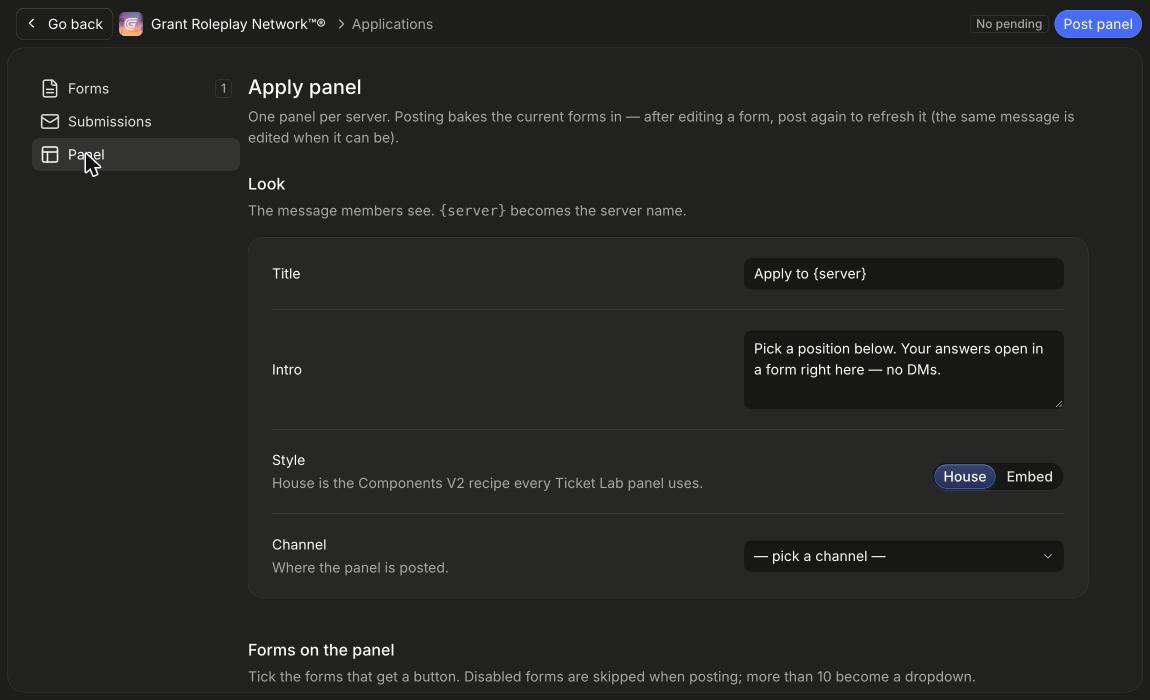Screen dimensions: 1150x700
Task: Click the Apply panel heading
Action: pyautogui.click(x=304, y=87)
